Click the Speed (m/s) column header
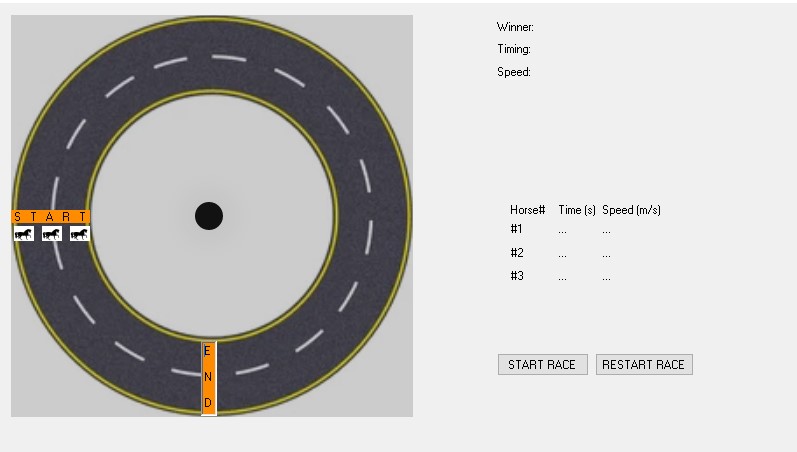Screen dimensions: 797x452 631,210
